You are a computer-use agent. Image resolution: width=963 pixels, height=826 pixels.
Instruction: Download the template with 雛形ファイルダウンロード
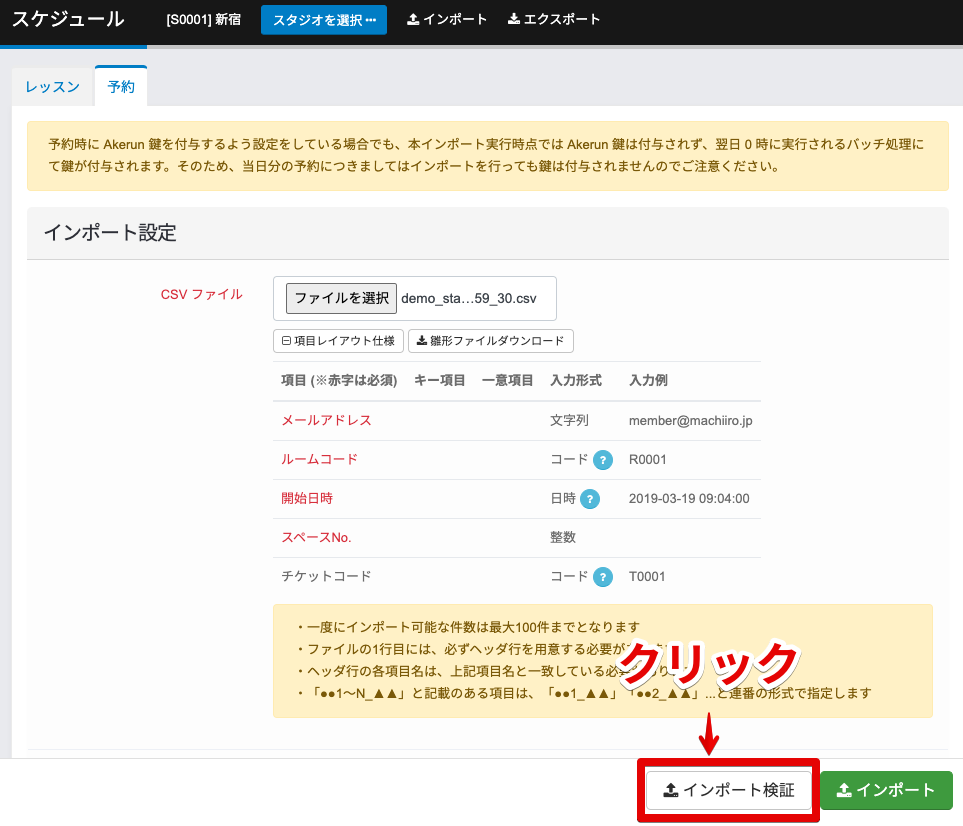pyautogui.click(x=490, y=341)
